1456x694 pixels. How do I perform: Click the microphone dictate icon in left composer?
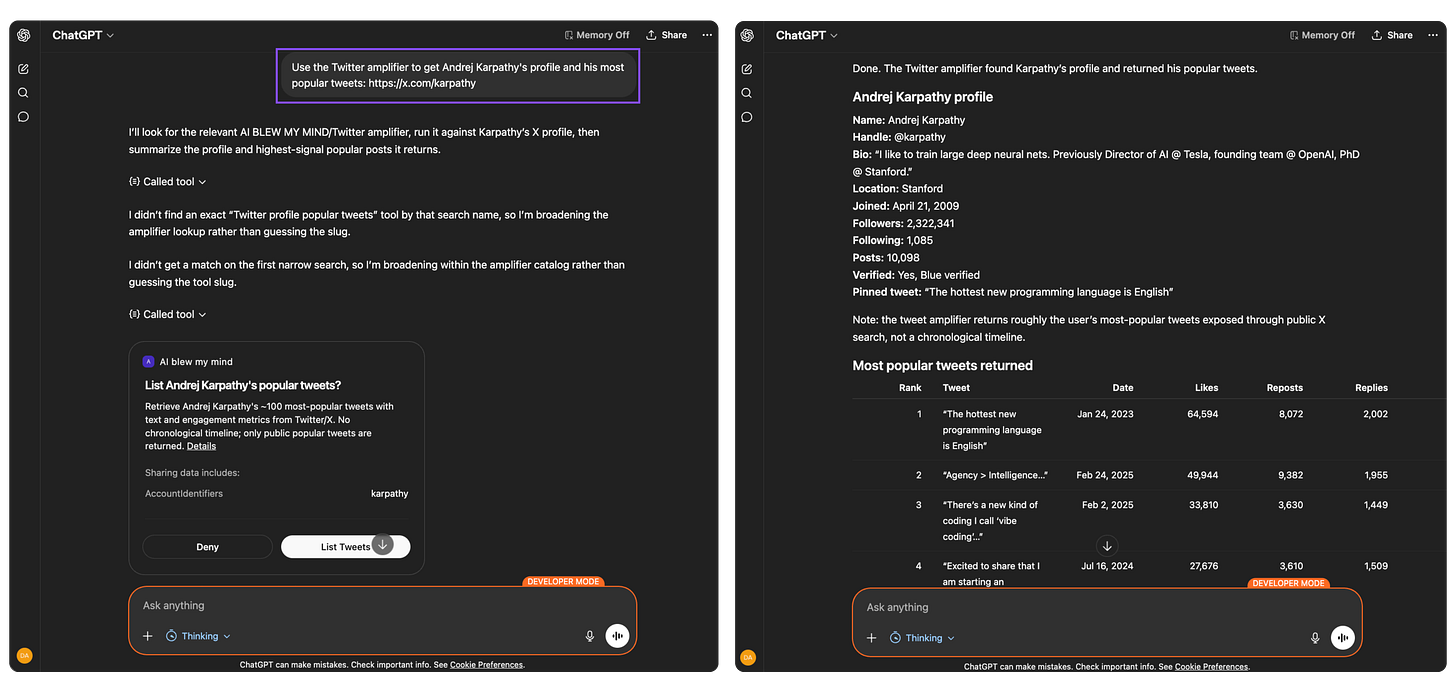coord(590,636)
